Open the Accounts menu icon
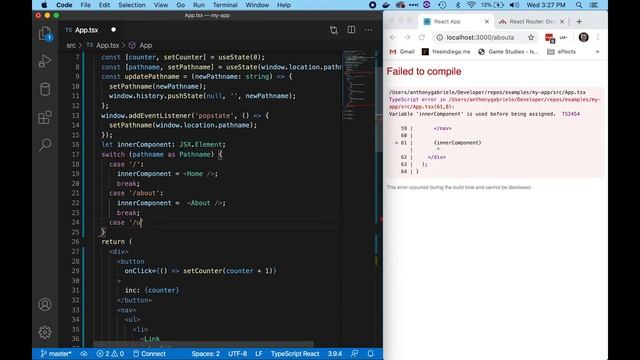This screenshot has width=640, height=360. point(45,304)
